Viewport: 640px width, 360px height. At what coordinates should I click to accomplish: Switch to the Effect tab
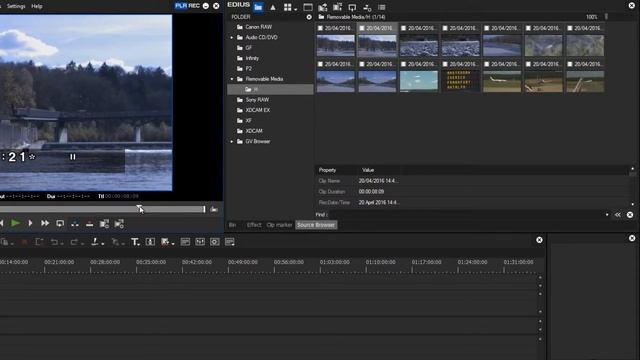(x=253, y=225)
